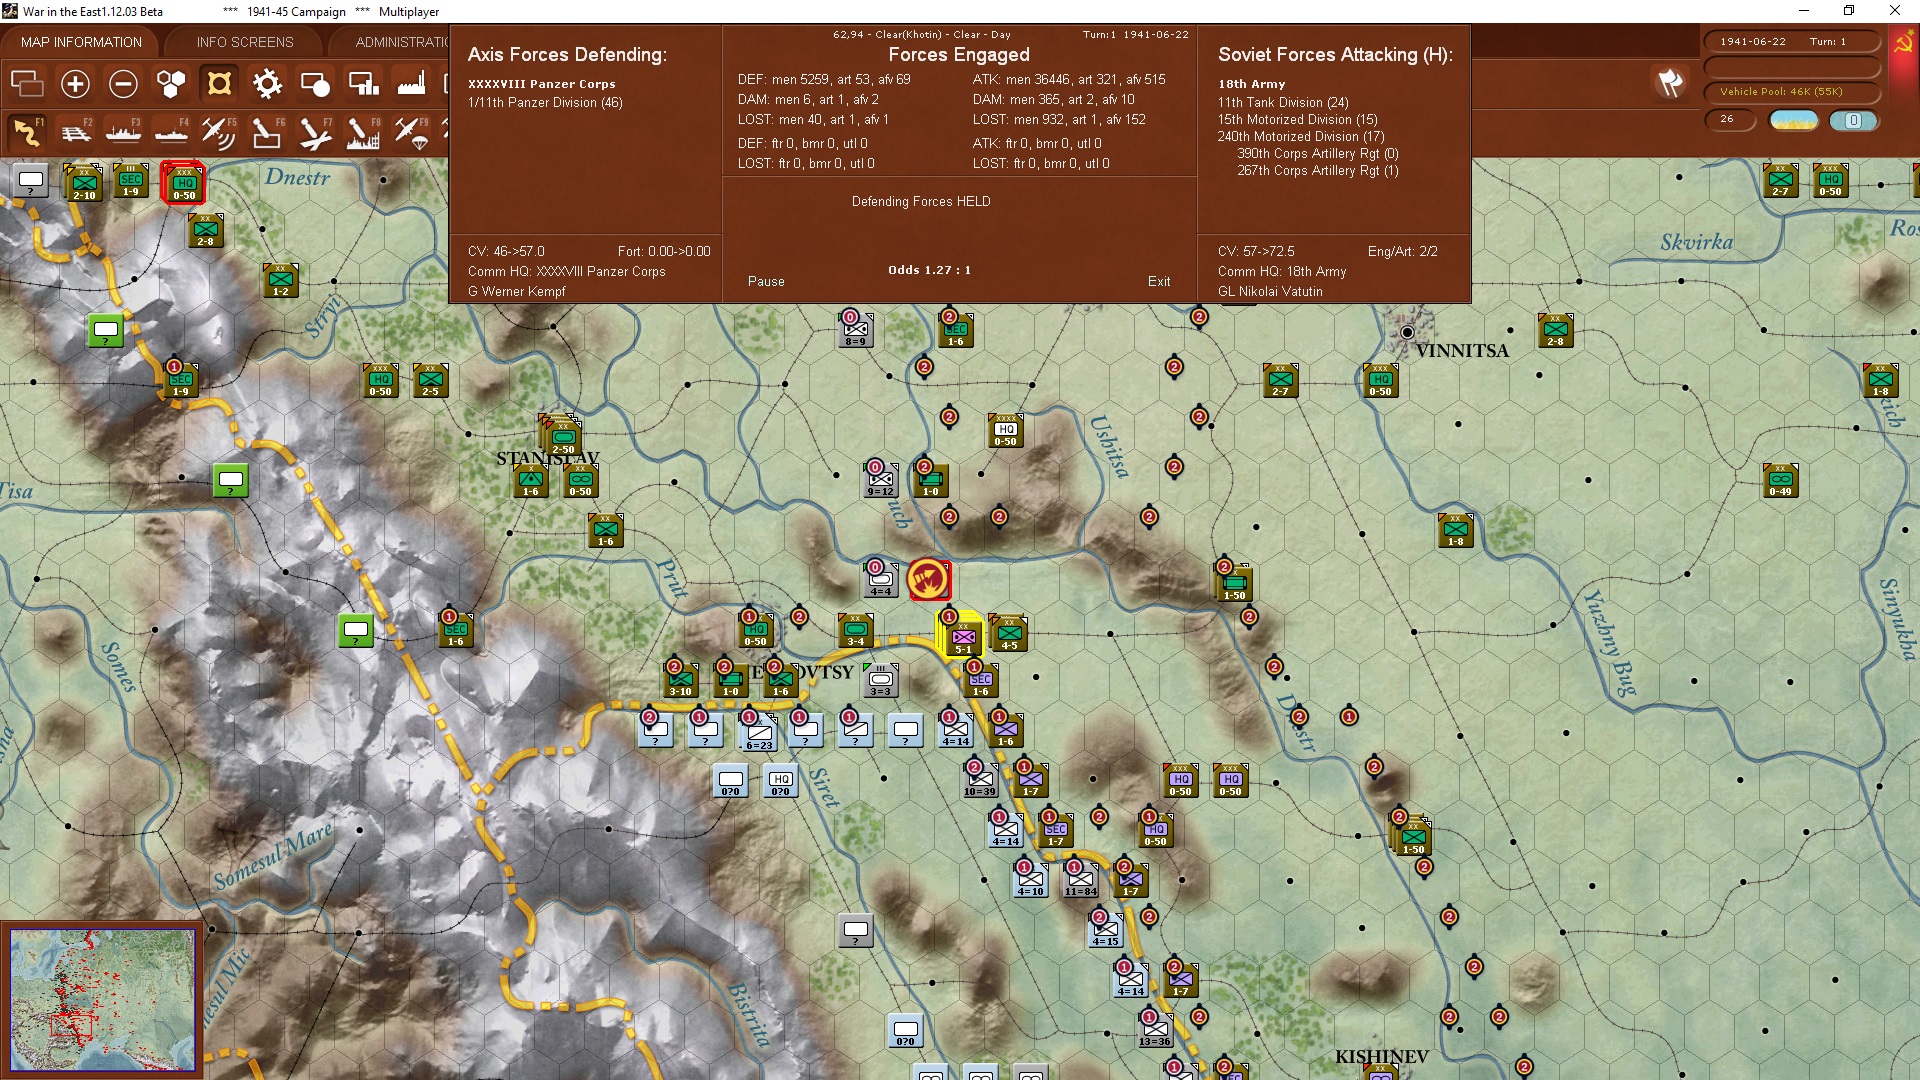
Task: Click 267th Corps Artillery Rgt (1) entry
Action: [1318, 170]
